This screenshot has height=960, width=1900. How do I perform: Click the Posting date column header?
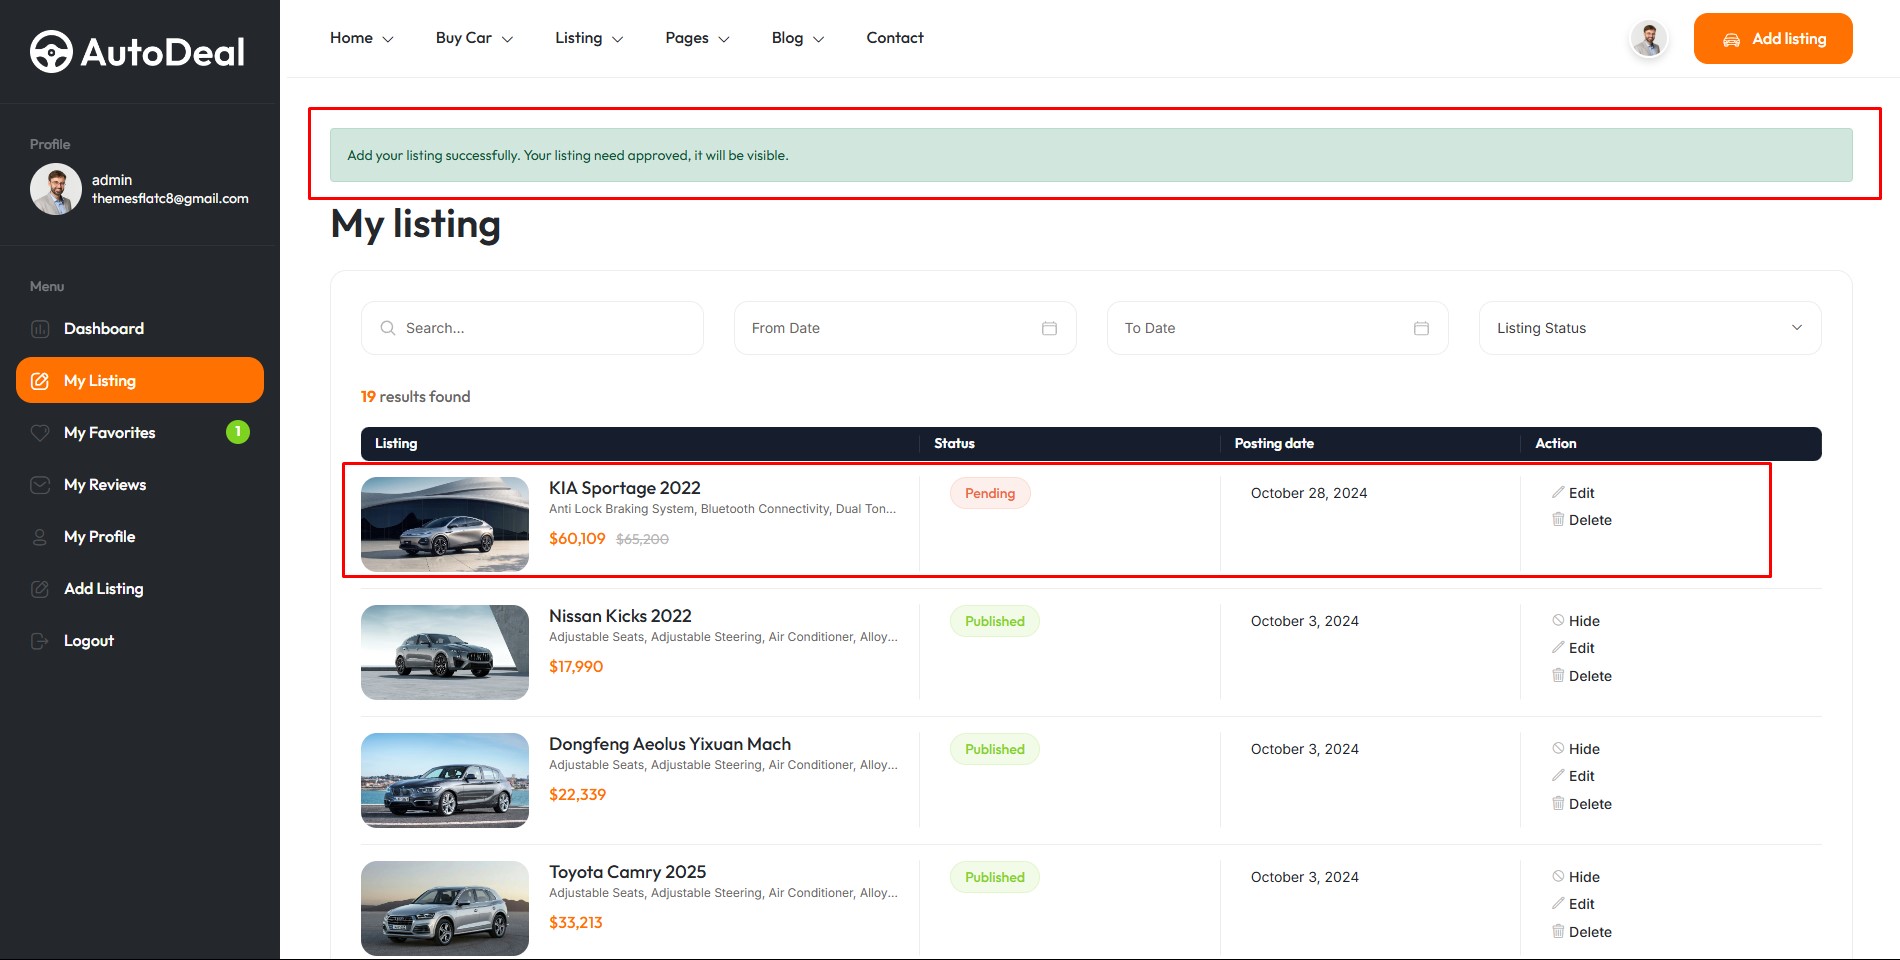(x=1274, y=443)
